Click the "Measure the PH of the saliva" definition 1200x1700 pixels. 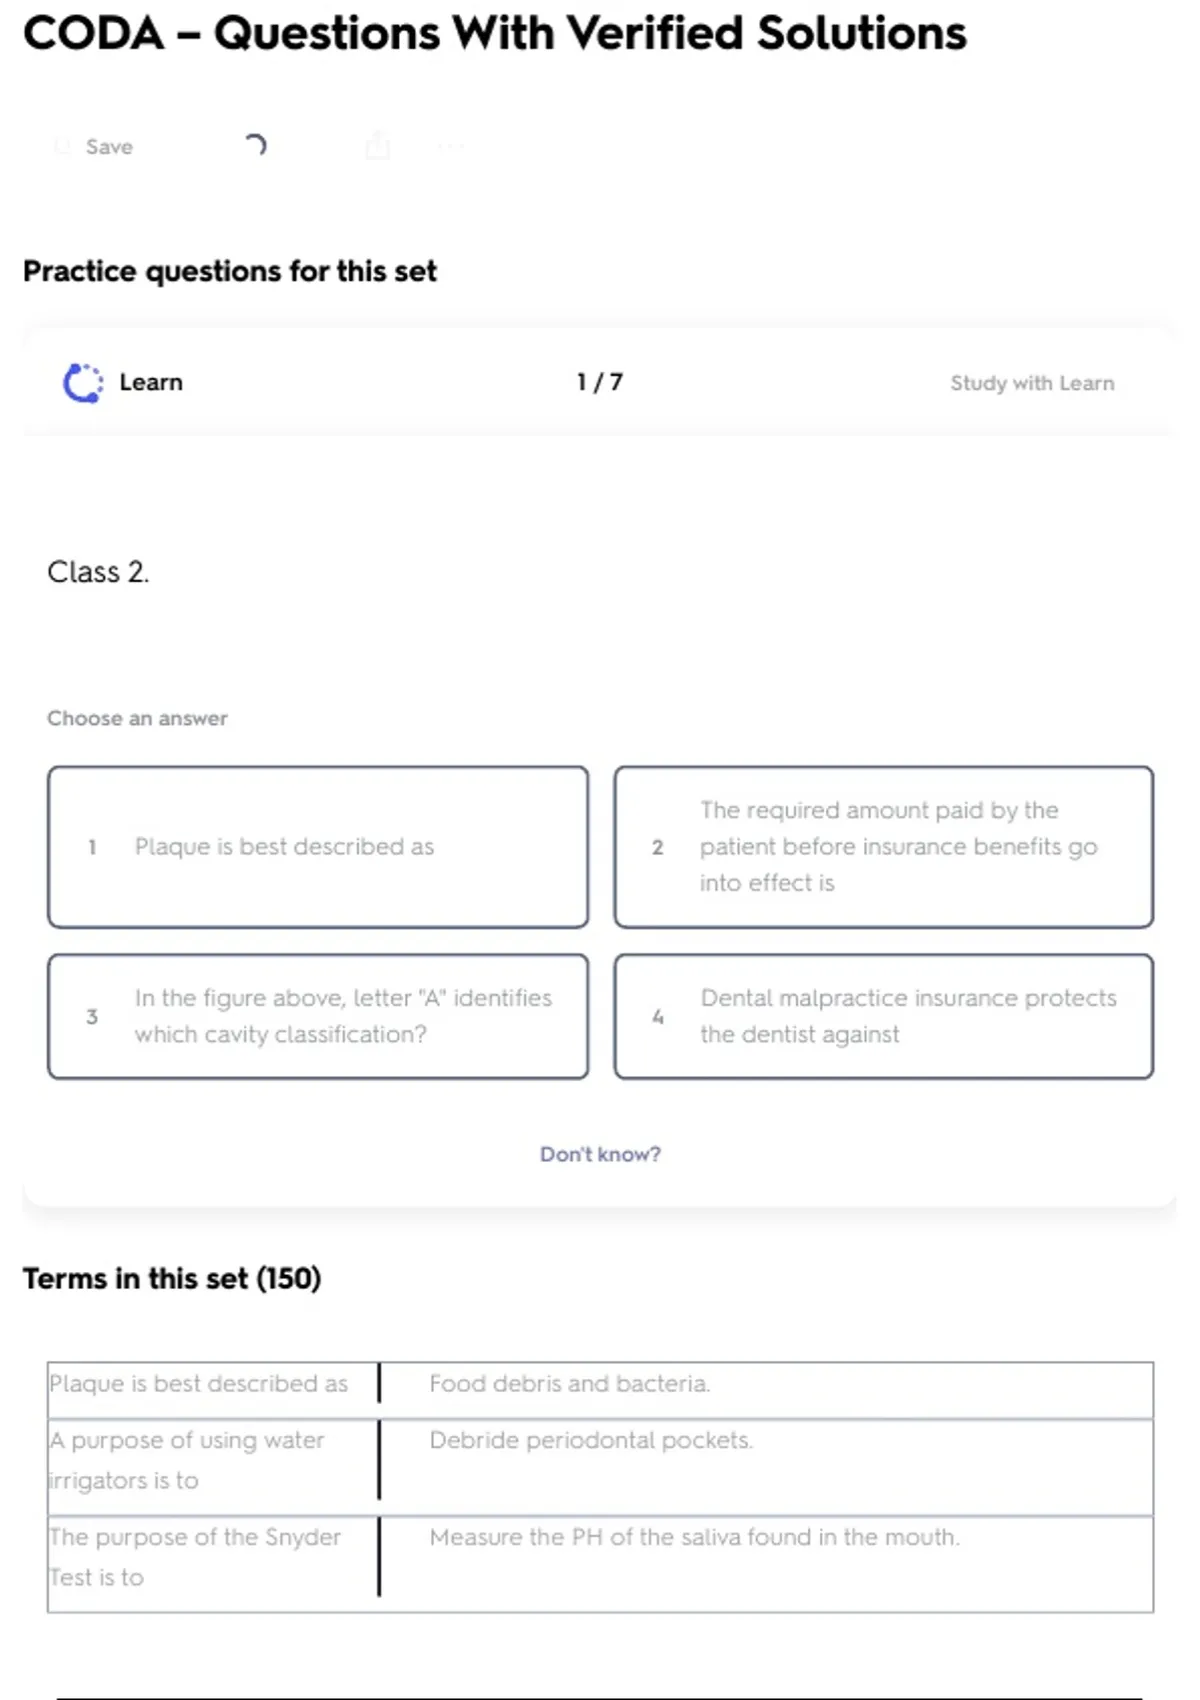pos(694,1537)
